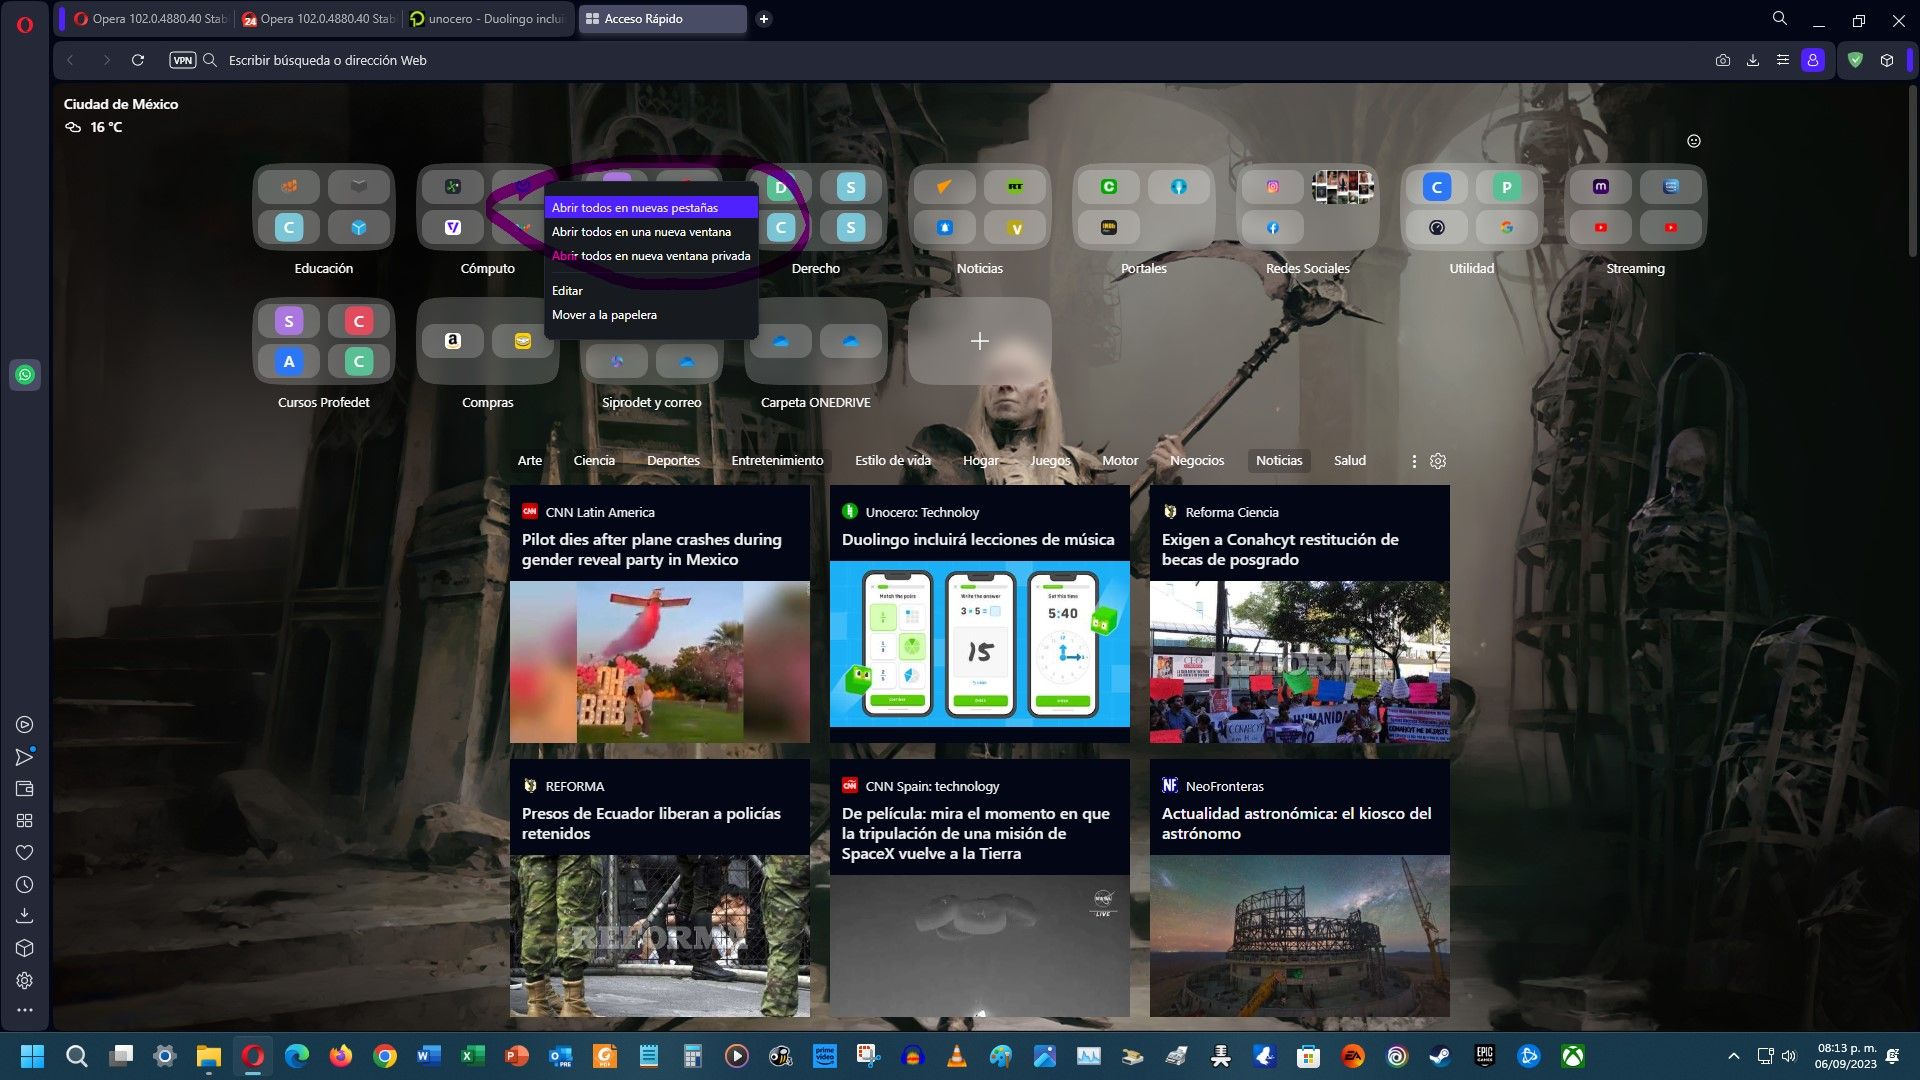Choose Abrir todos en nuevas pestañas
The image size is (1920, 1080).
point(651,208)
